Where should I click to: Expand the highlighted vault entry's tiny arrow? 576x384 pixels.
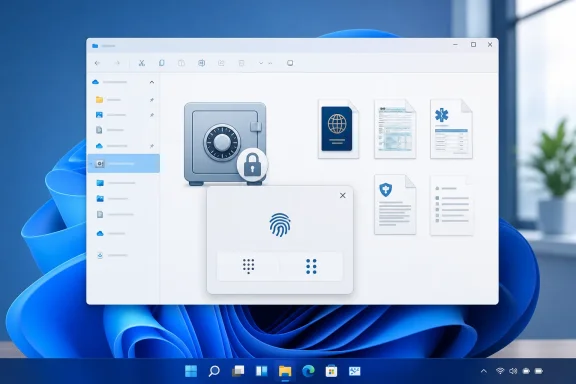(x=91, y=164)
